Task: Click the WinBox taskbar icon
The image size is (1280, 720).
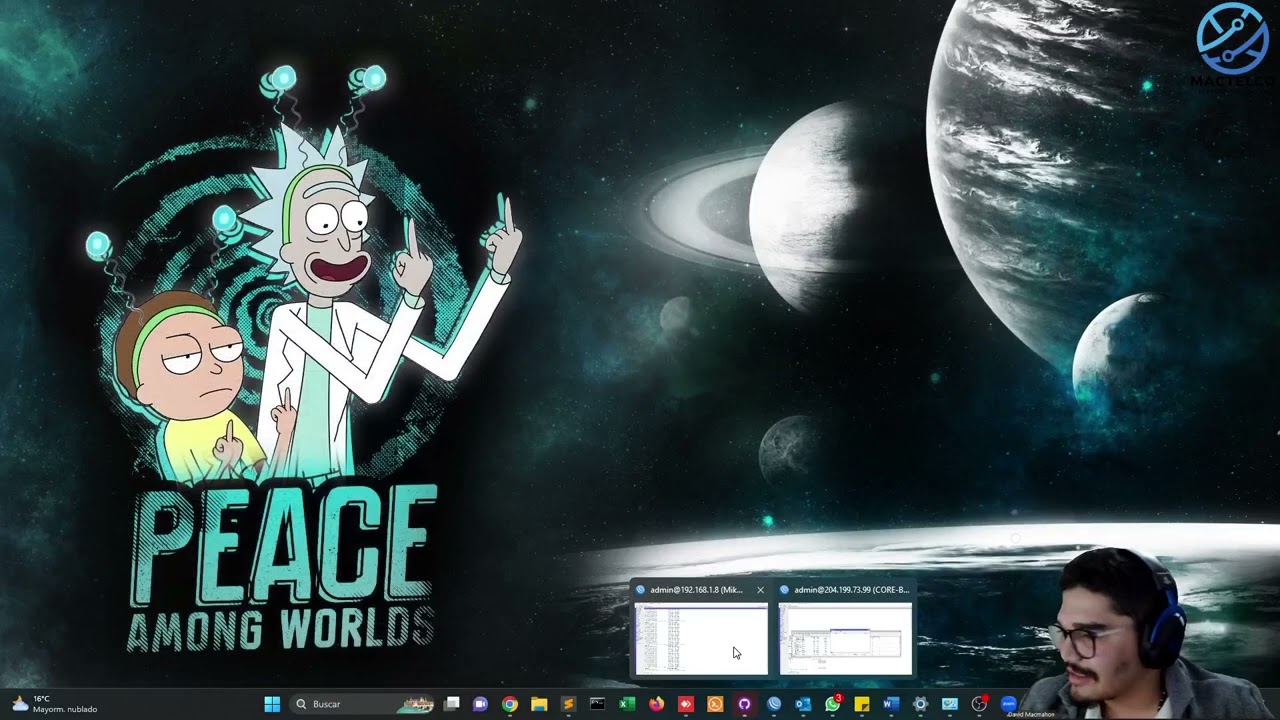Action: point(773,704)
